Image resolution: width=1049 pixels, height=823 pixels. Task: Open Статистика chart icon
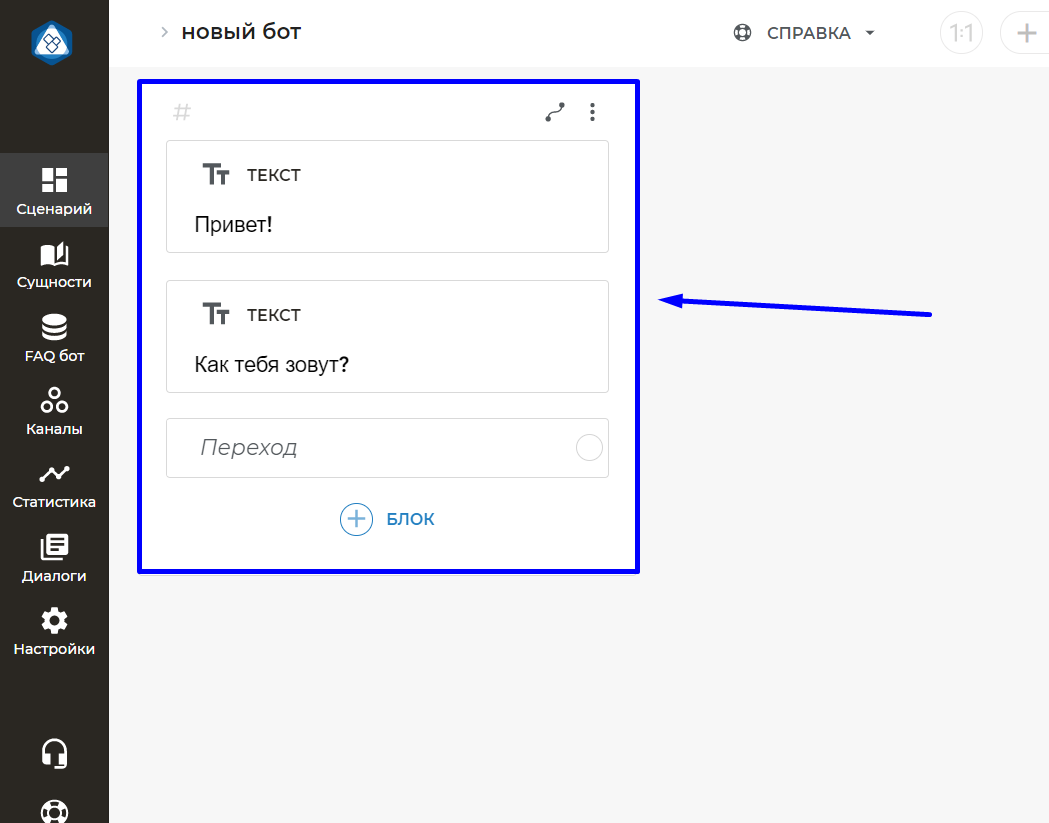[54, 475]
